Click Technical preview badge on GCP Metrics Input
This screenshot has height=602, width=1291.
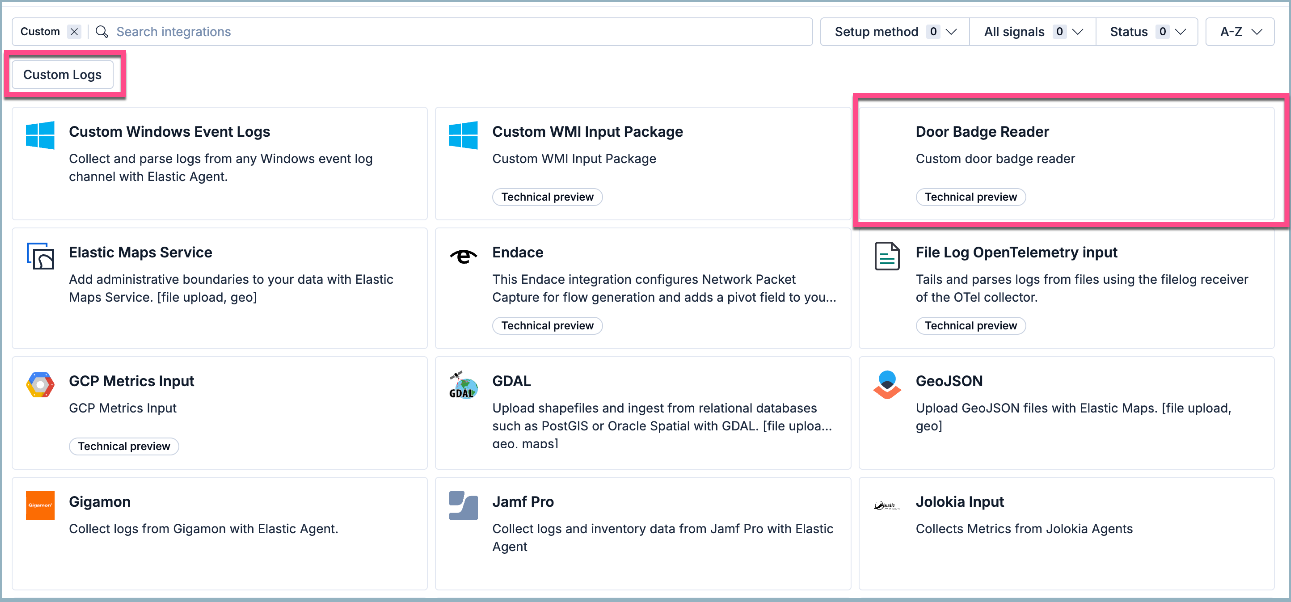point(124,446)
